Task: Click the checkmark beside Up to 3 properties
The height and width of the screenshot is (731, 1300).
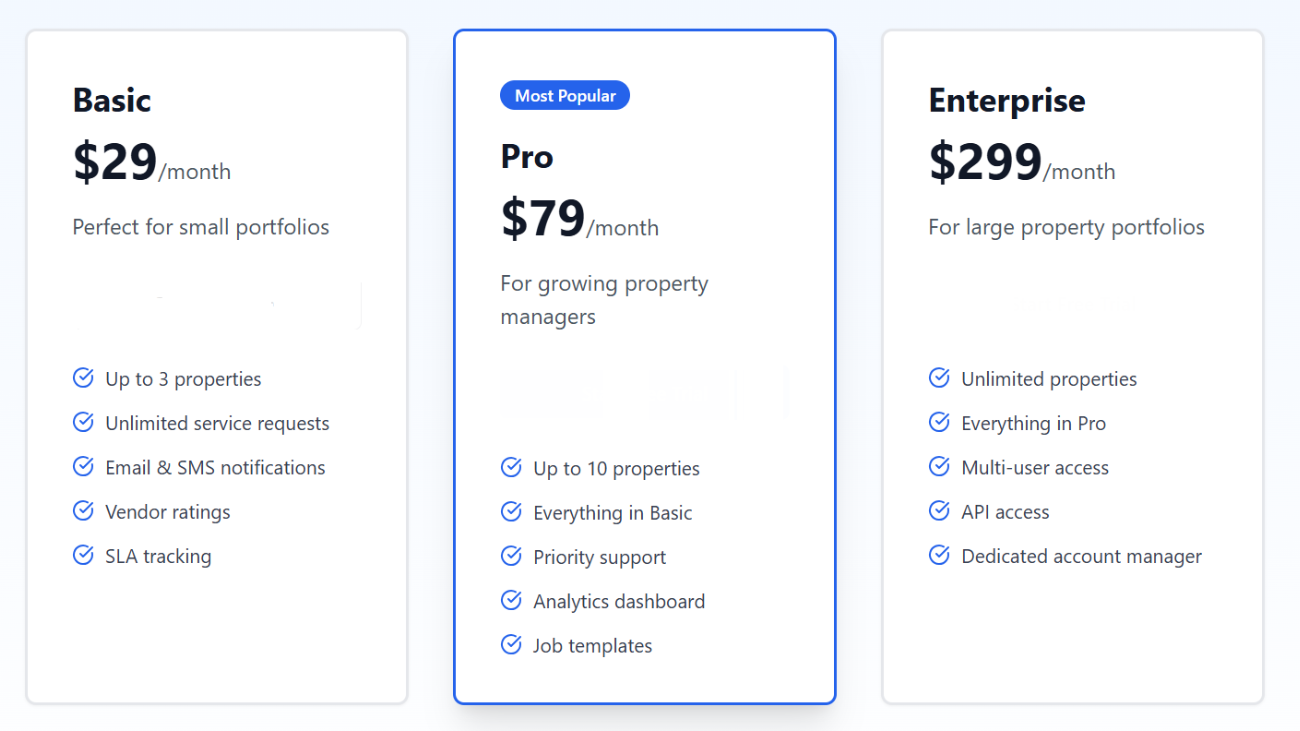Action: click(x=83, y=378)
